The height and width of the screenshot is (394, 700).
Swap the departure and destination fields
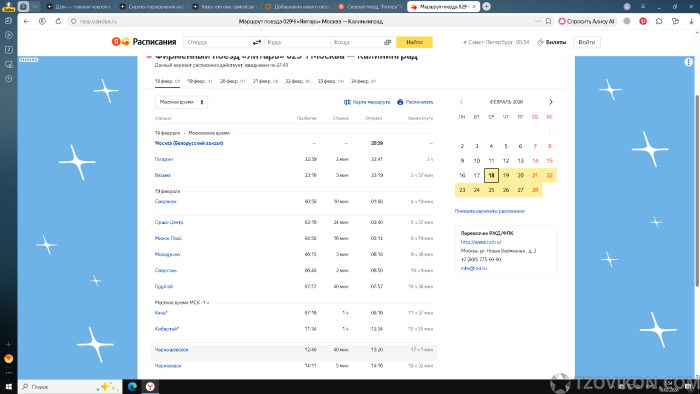[257, 42]
